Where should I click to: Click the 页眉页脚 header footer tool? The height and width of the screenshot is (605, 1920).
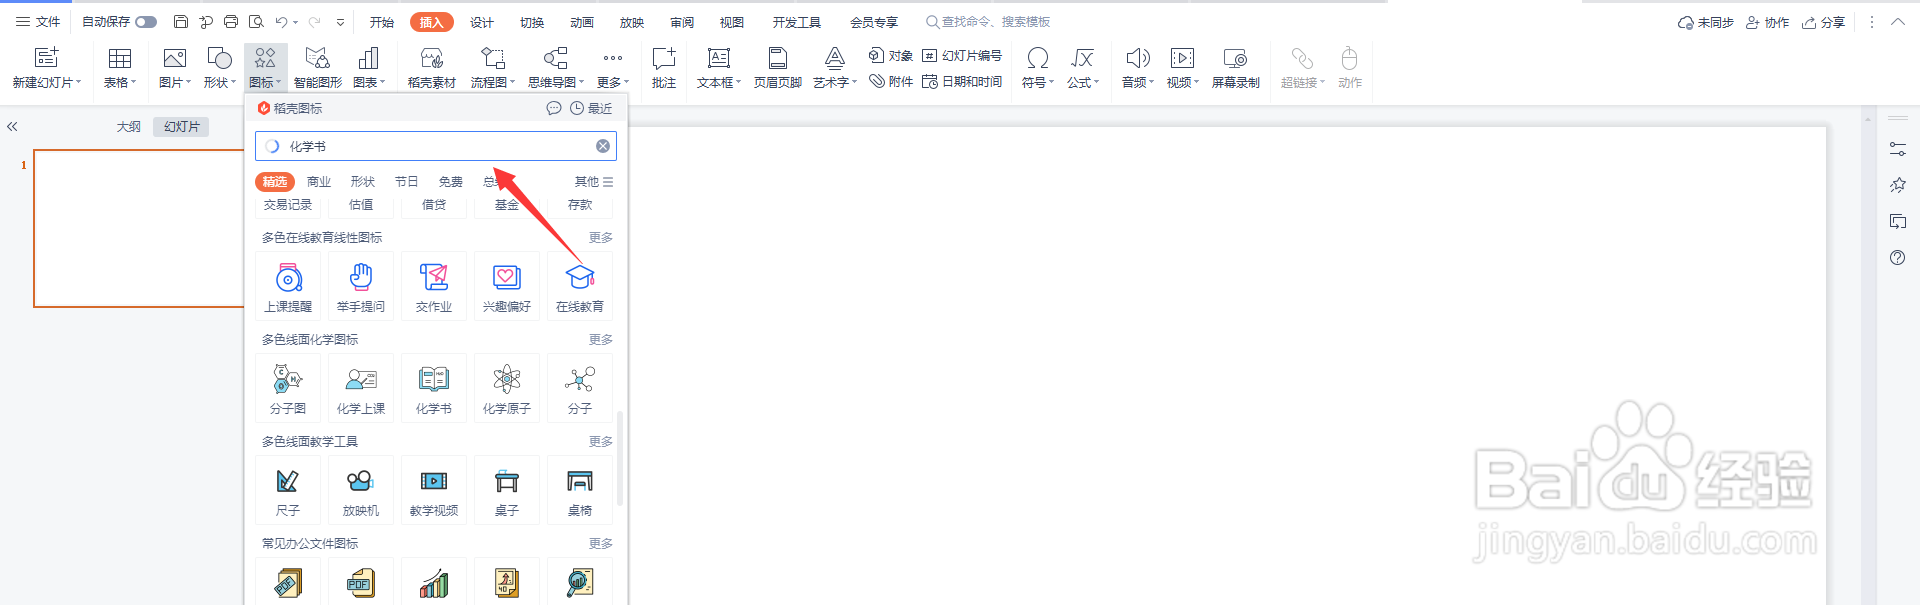point(778,68)
